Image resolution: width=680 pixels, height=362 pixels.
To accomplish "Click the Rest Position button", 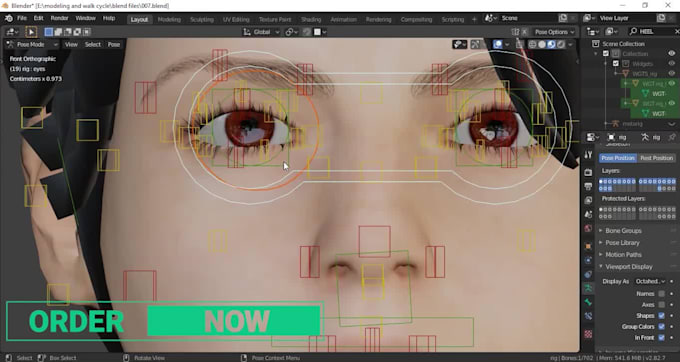I will (x=657, y=158).
